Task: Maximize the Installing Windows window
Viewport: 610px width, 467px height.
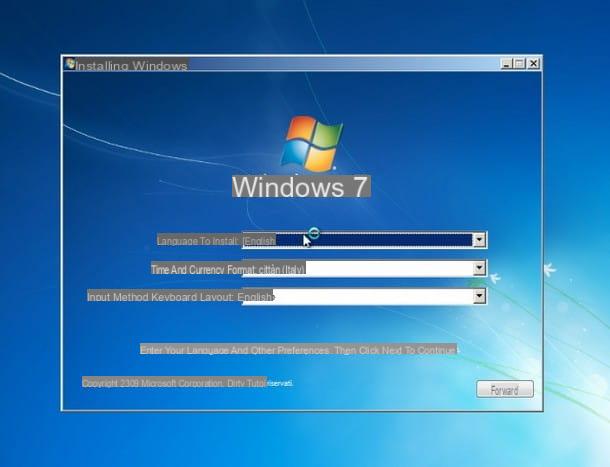Action: pos(519,64)
